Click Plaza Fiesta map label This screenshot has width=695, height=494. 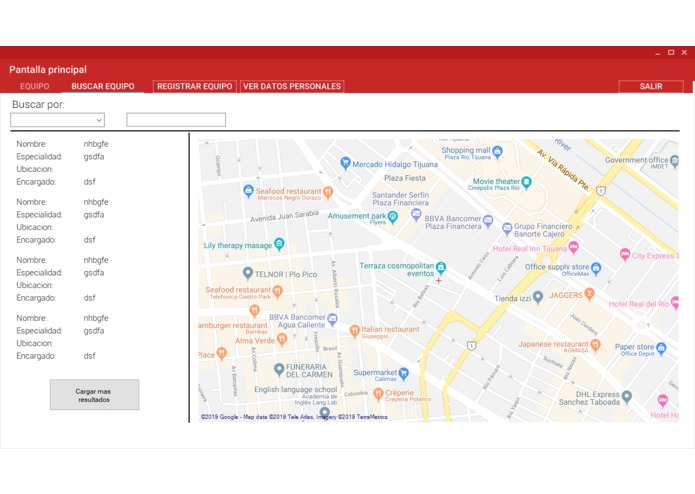click(x=405, y=178)
